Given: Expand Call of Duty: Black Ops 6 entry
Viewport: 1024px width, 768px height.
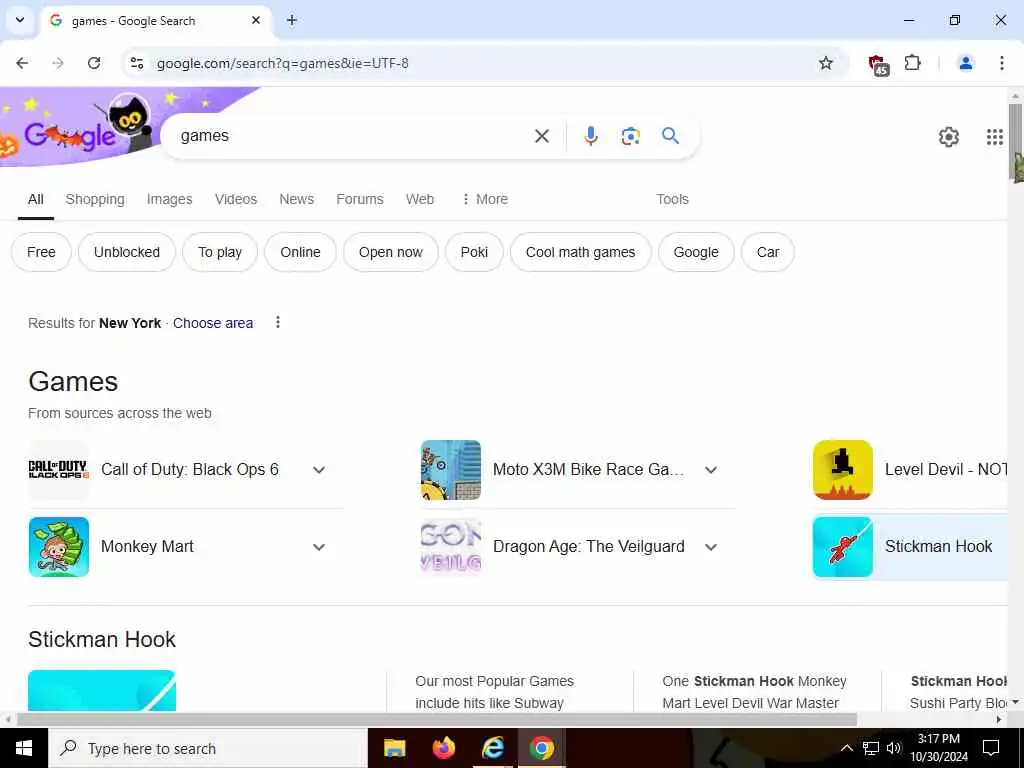Looking at the screenshot, I should [319, 470].
